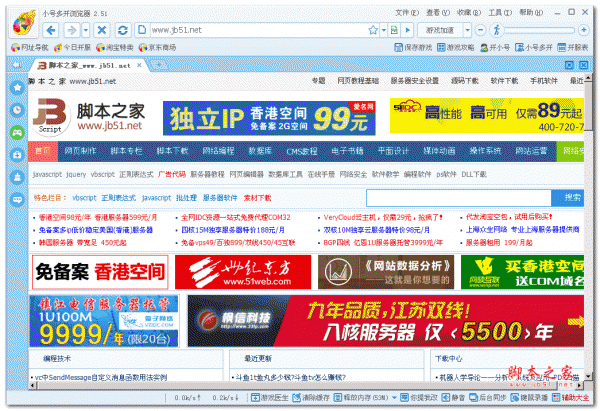
Task: Toggle 后台同步 in status bar
Action: [x=488, y=398]
